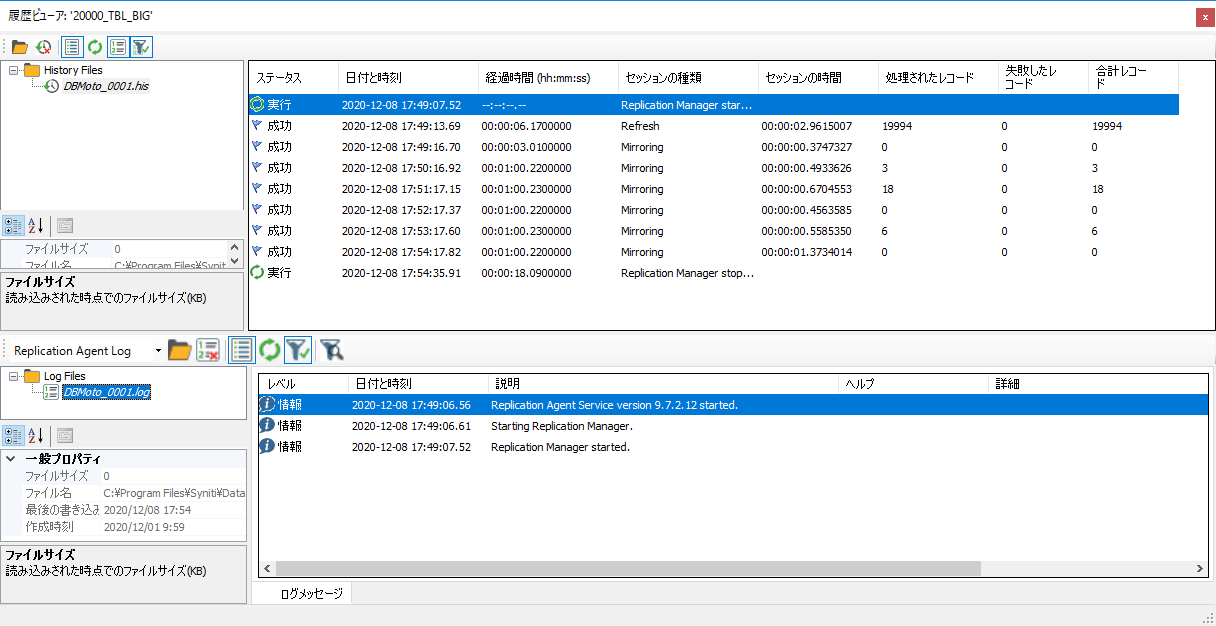
Task: Select the lower ファイル名 property row
Action: point(124,493)
